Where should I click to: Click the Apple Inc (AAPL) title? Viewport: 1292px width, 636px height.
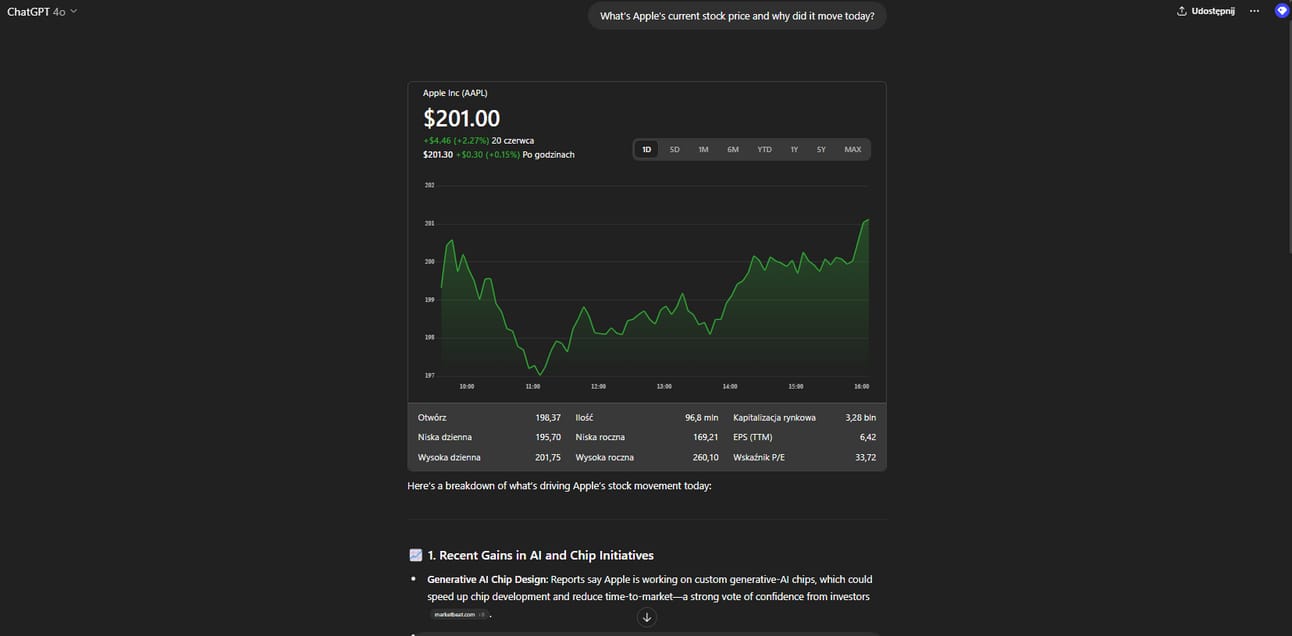click(455, 93)
